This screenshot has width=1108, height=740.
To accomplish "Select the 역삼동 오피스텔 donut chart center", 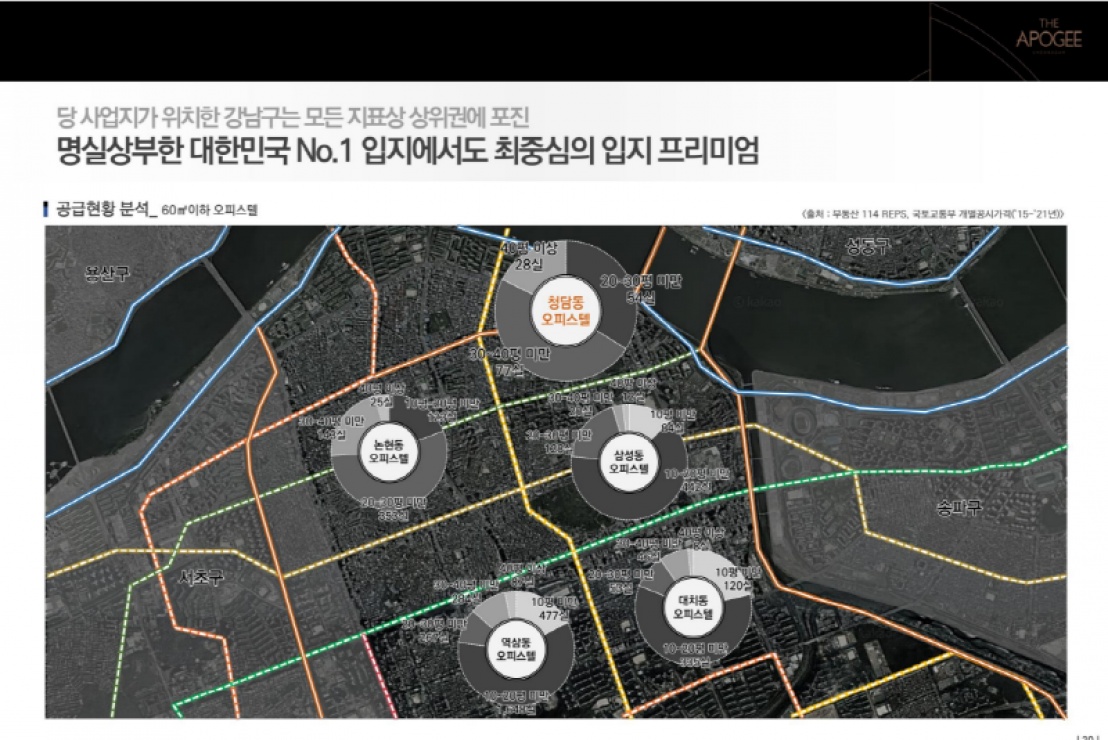I will pyautogui.click(x=515, y=648).
